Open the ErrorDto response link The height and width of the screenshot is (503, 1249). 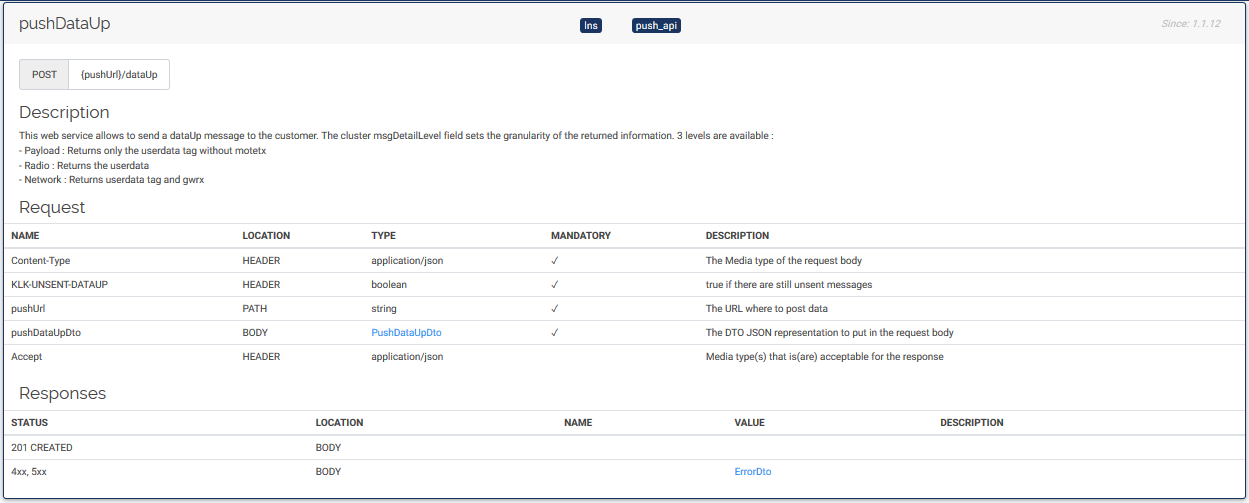(752, 472)
